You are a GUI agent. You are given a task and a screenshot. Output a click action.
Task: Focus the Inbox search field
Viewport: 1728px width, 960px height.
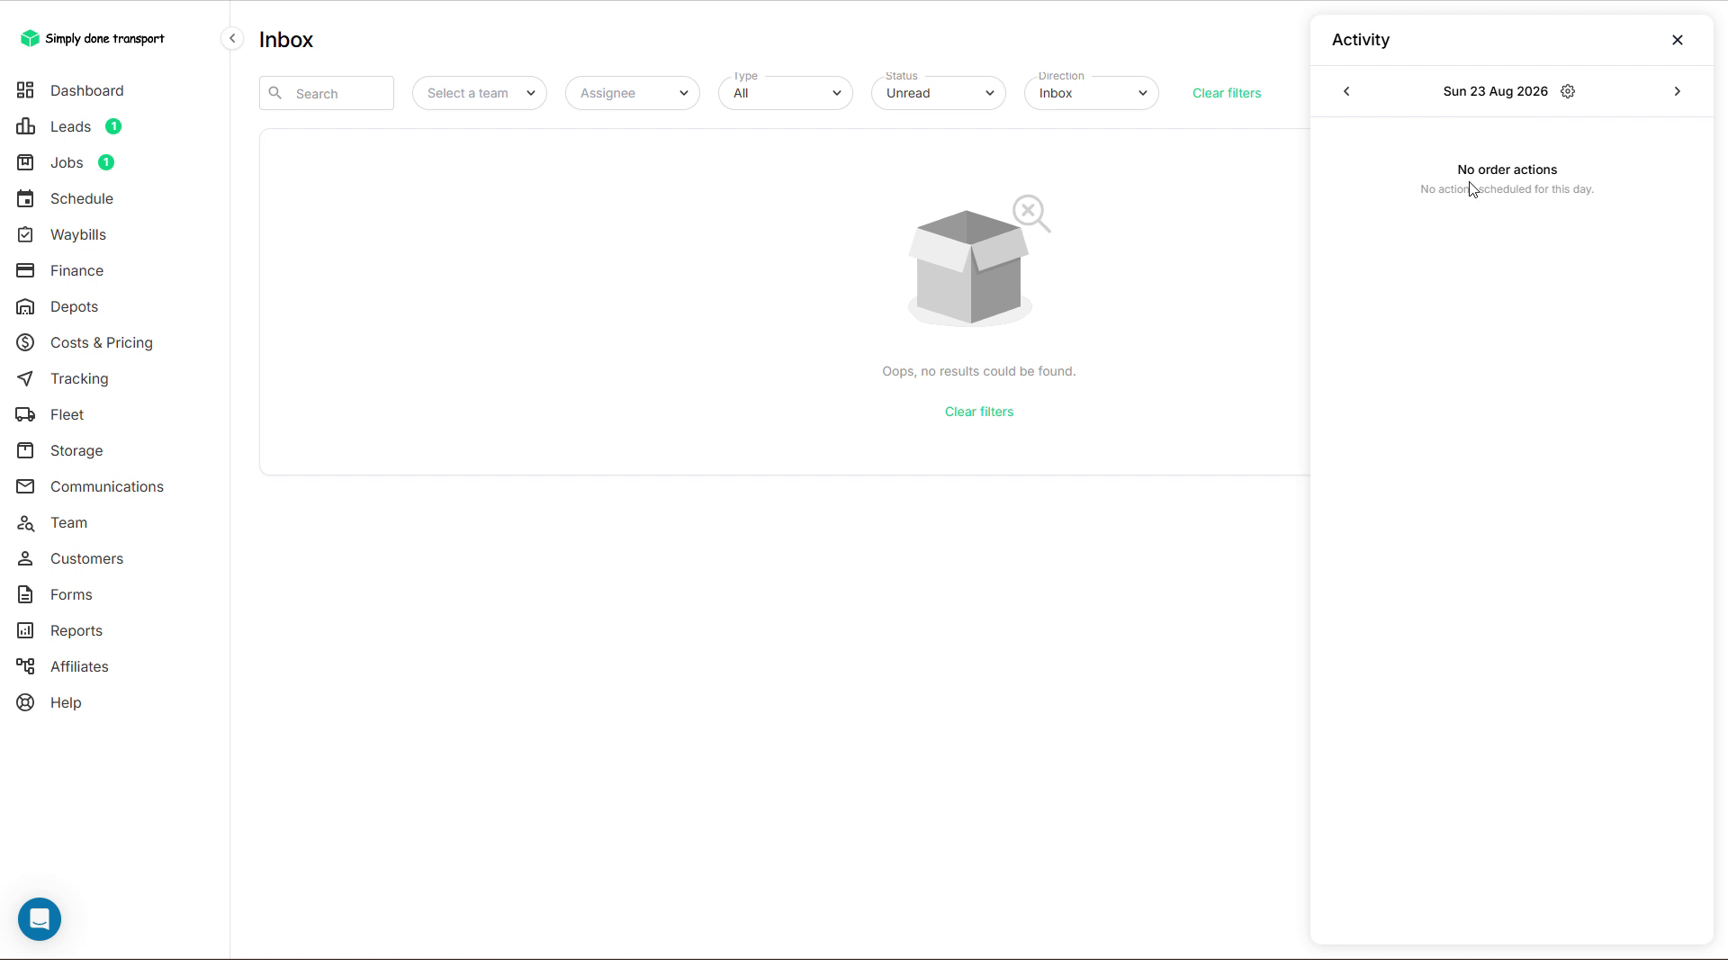[x=326, y=93]
